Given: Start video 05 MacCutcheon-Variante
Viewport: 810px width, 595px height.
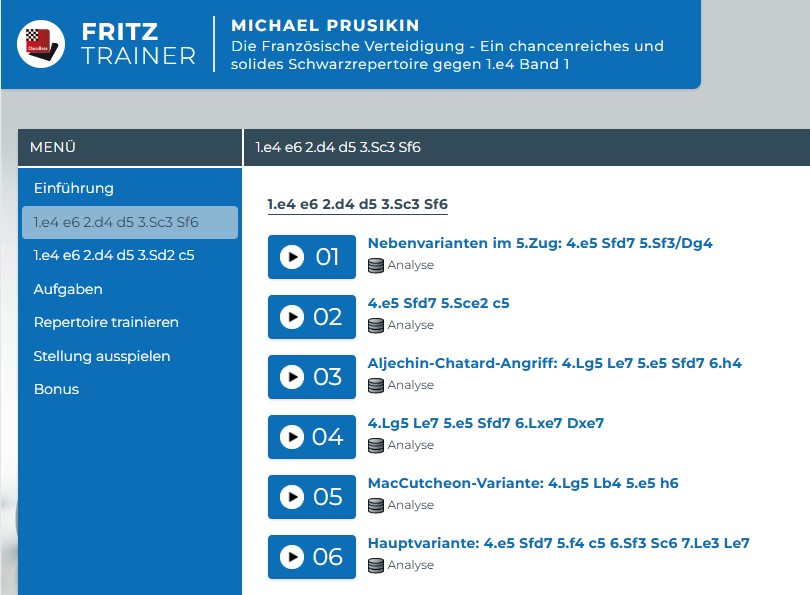Looking at the screenshot, I should (311, 497).
